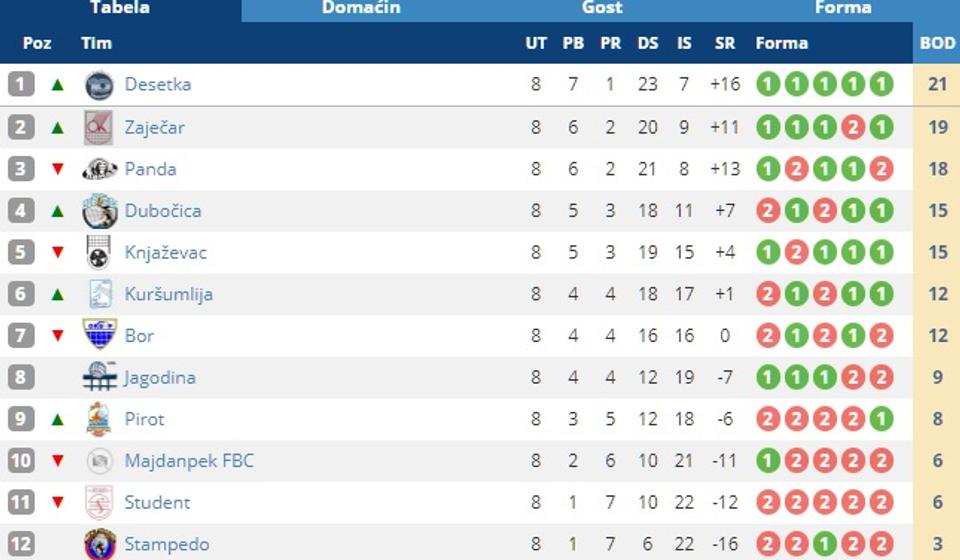This screenshot has height=560, width=960.
Task: Open the Forma tab
Action: [843, 8]
